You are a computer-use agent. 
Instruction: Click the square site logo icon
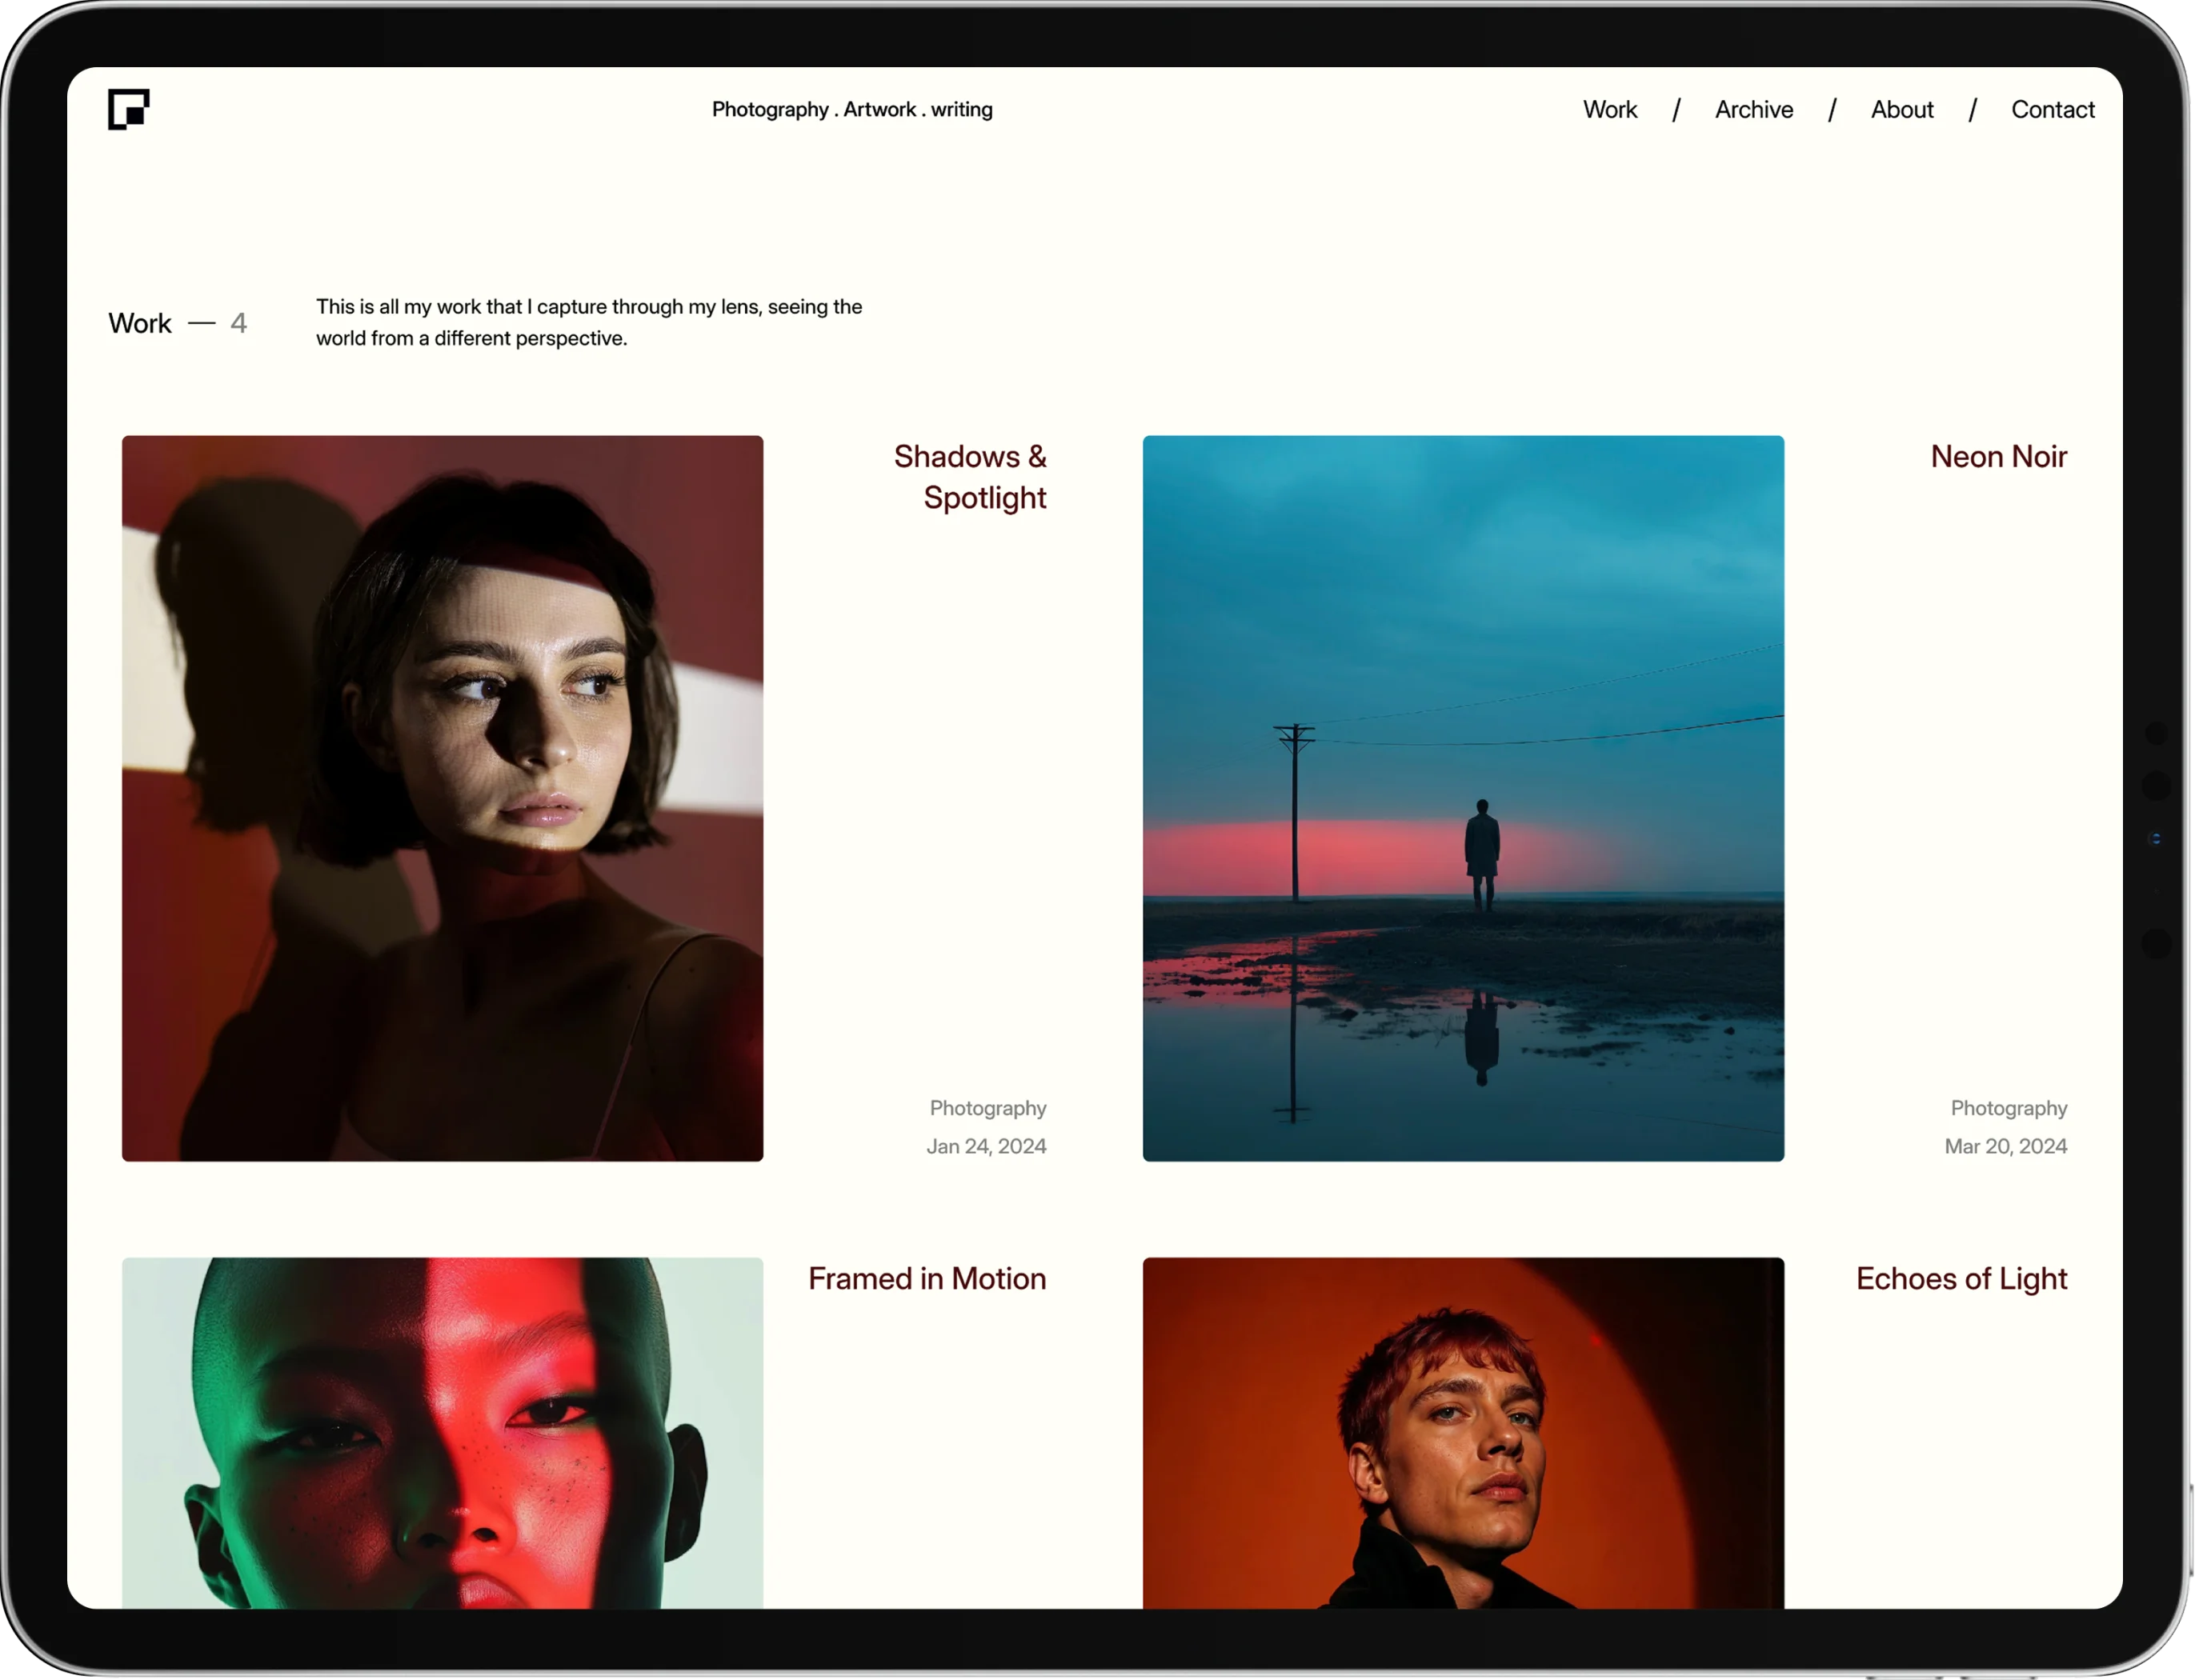point(128,109)
